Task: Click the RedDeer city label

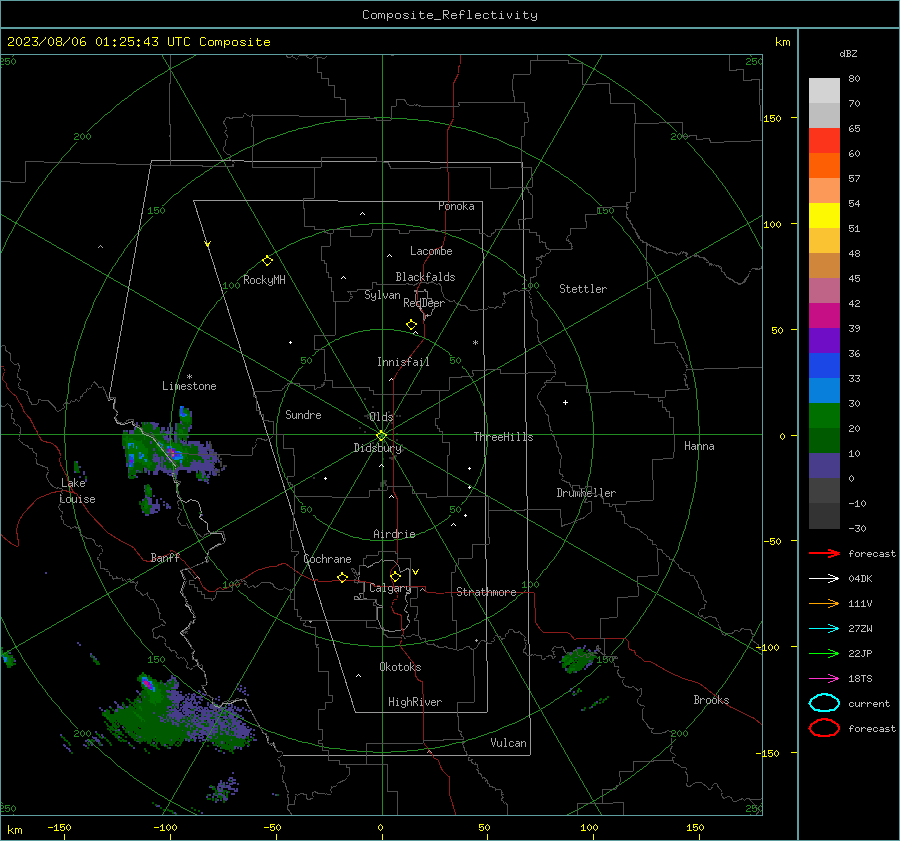Action: pyautogui.click(x=424, y=303)
